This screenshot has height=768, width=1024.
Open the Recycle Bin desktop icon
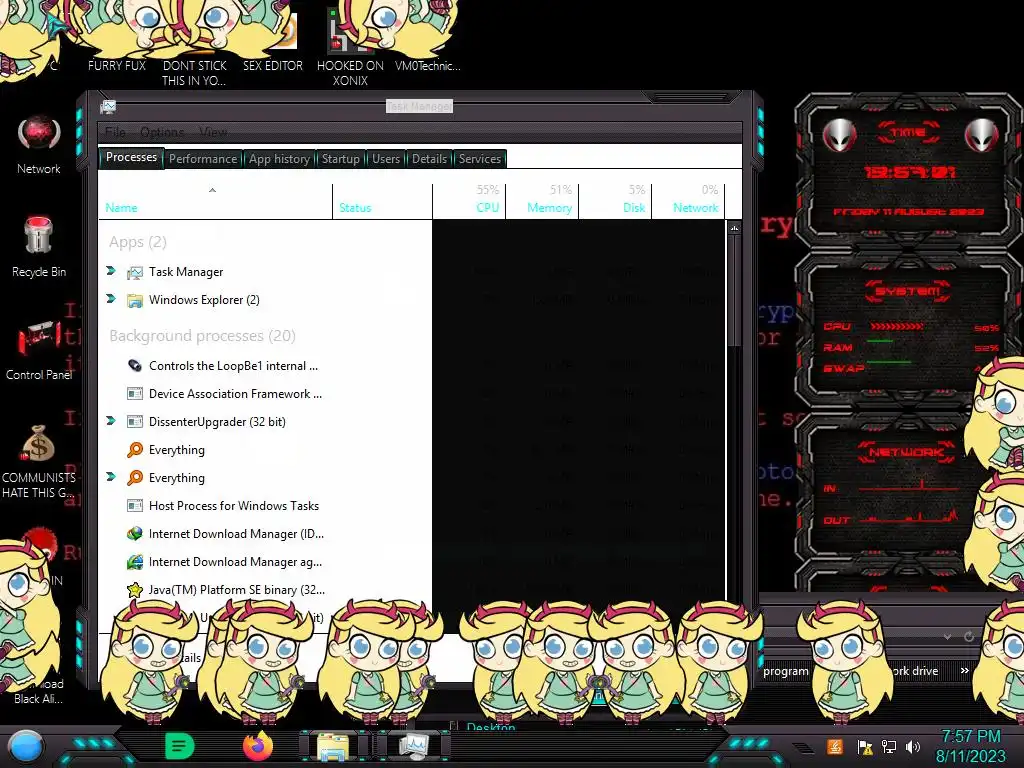39,247
